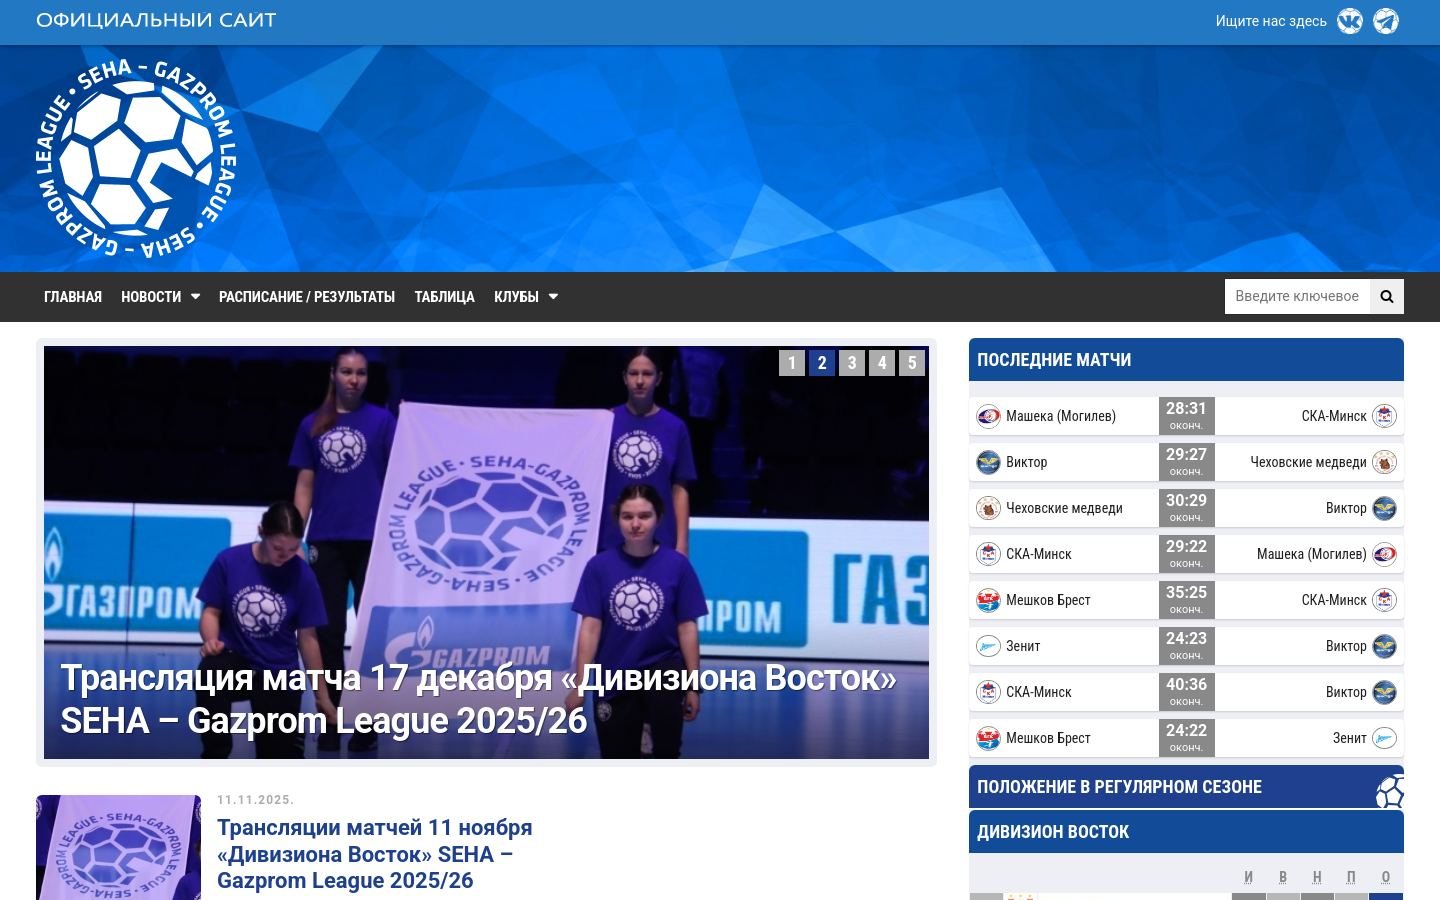Click Положение в регулярном сезоне header

1186,787
